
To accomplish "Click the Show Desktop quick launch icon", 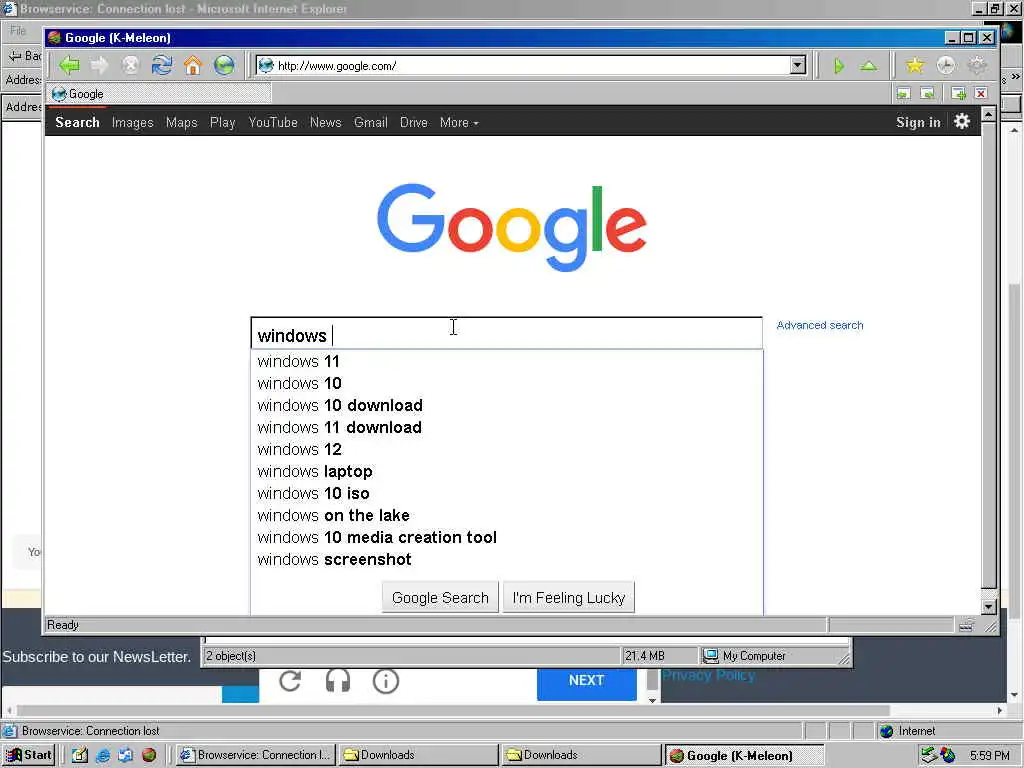I will coord(80,755).
